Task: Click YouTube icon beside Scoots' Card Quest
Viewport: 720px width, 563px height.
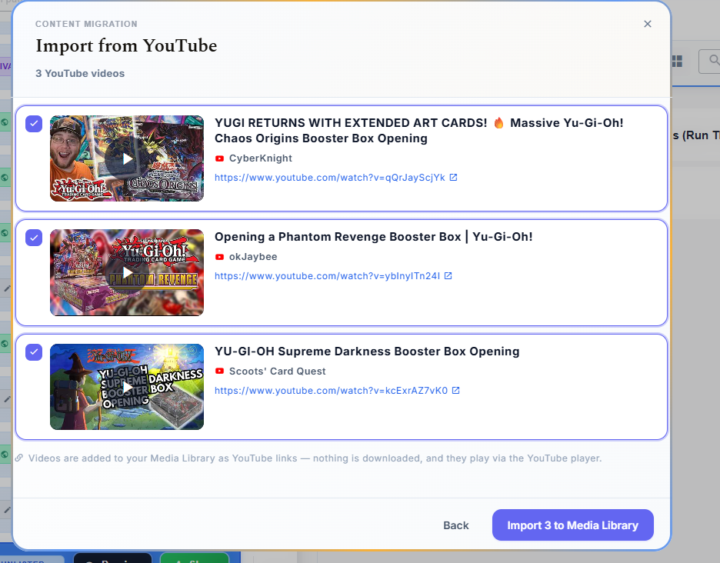Action: click(x=219, y=371)
